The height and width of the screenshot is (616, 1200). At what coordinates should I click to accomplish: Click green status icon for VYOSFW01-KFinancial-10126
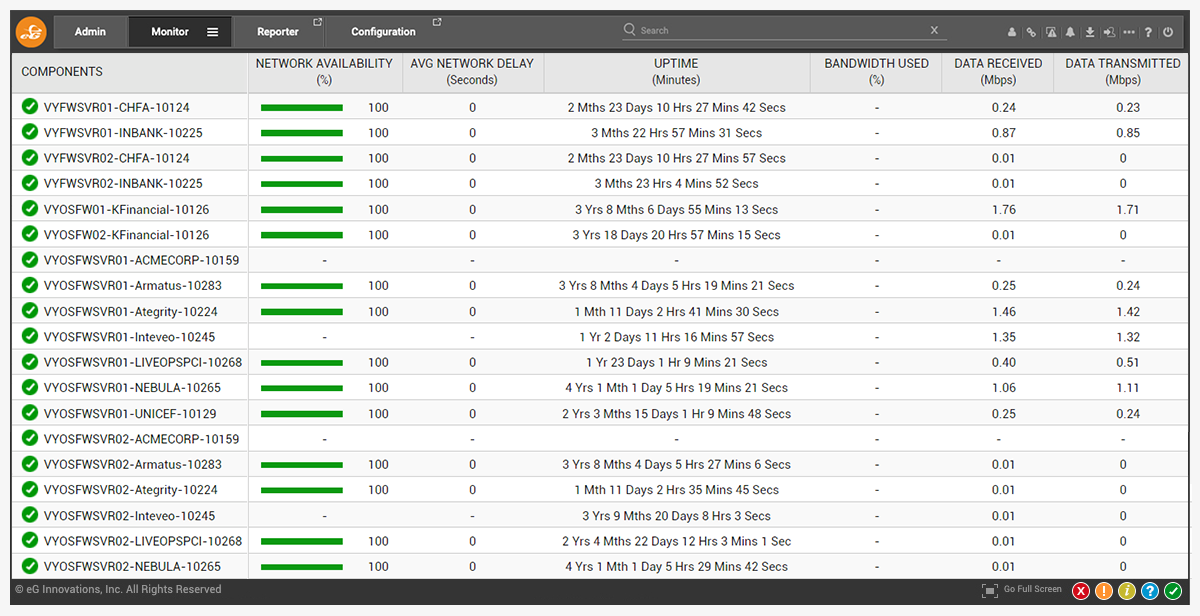(x=30, y=209)
